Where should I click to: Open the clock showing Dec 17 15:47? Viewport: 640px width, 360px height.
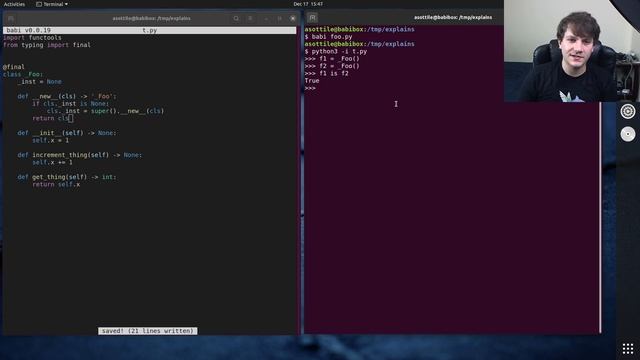click(308, 4)
